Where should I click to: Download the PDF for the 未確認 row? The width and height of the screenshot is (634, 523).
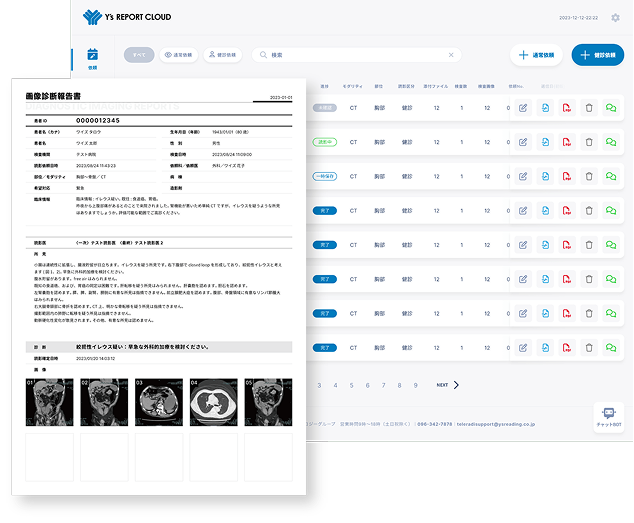point(567,108)
